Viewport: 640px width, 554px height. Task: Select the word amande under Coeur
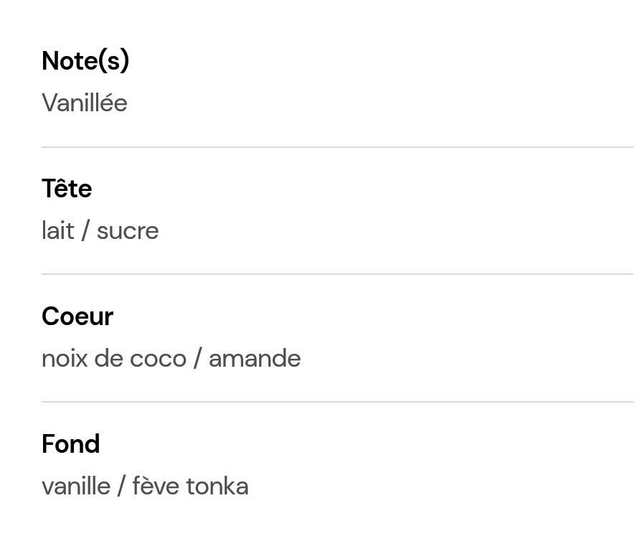pos(255,359)
